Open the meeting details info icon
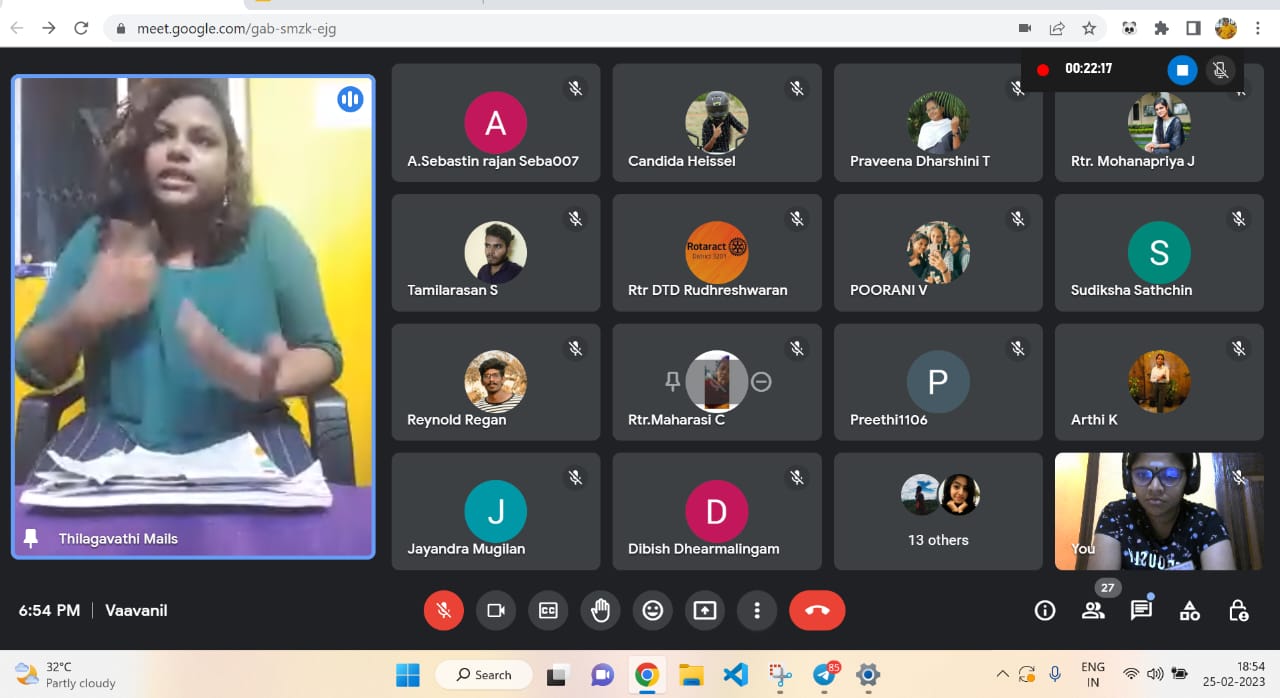 click(1045, 610)
